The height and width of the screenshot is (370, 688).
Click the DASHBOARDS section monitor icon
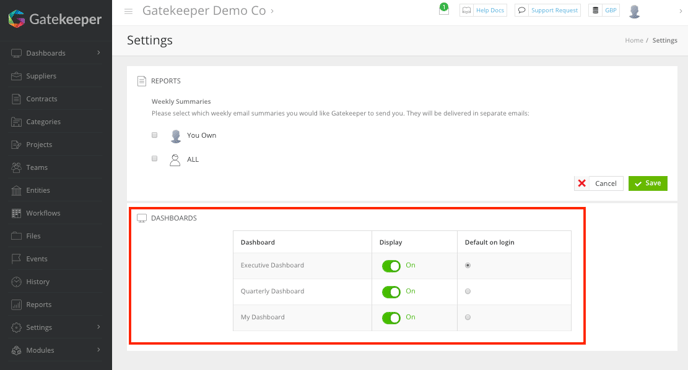pos(142,218)
